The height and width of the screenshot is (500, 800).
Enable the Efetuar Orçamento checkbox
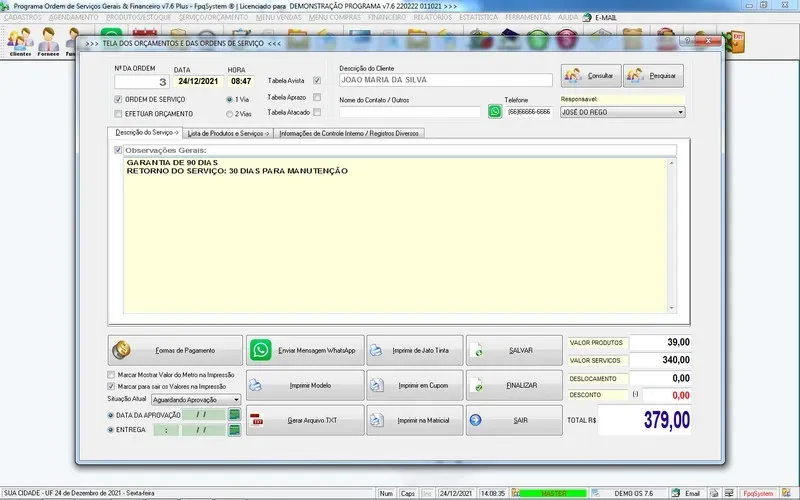pyautogui.click(x=119, y=114)
